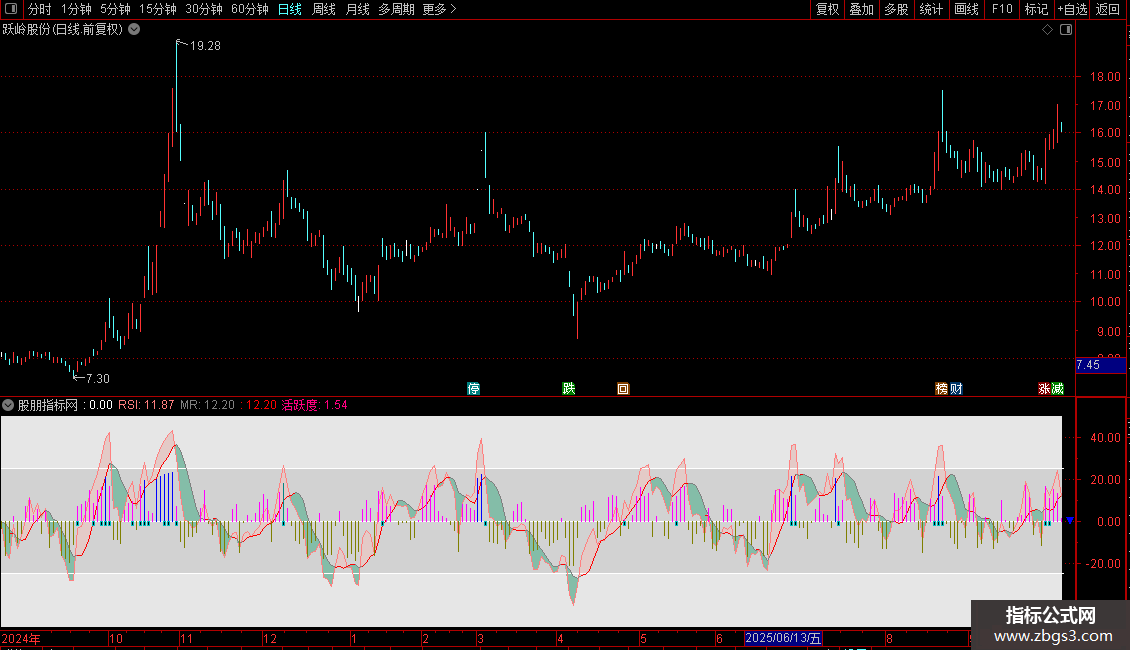Click the 减 event marker
This screenshot has height=650, width=1130.
(x=1057, y=388)
